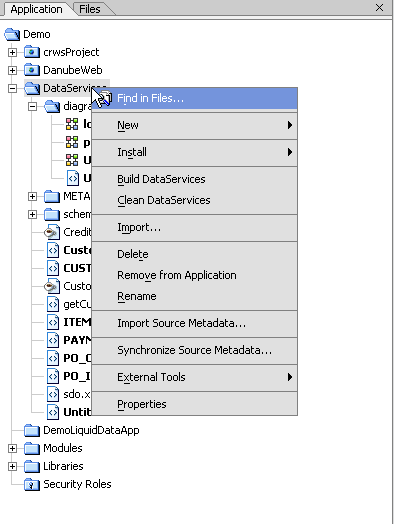
Task: Select Import Source Metadata…
Action: point(194,323)
